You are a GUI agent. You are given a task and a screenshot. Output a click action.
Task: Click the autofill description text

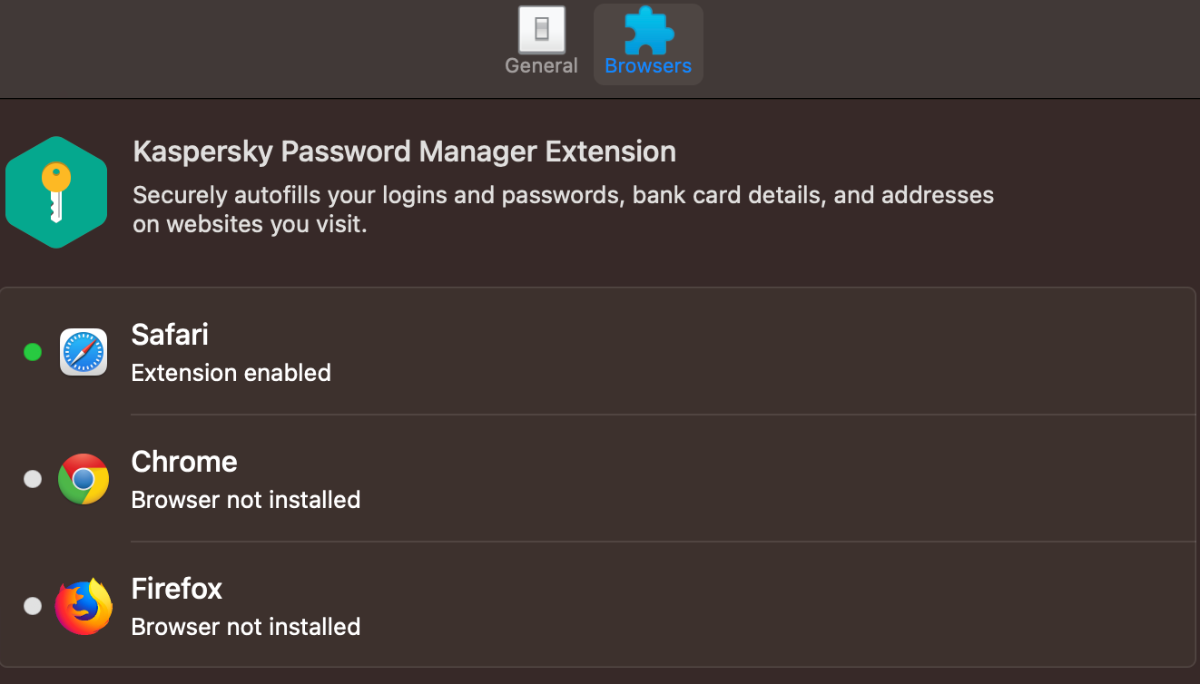click(563, 209)
